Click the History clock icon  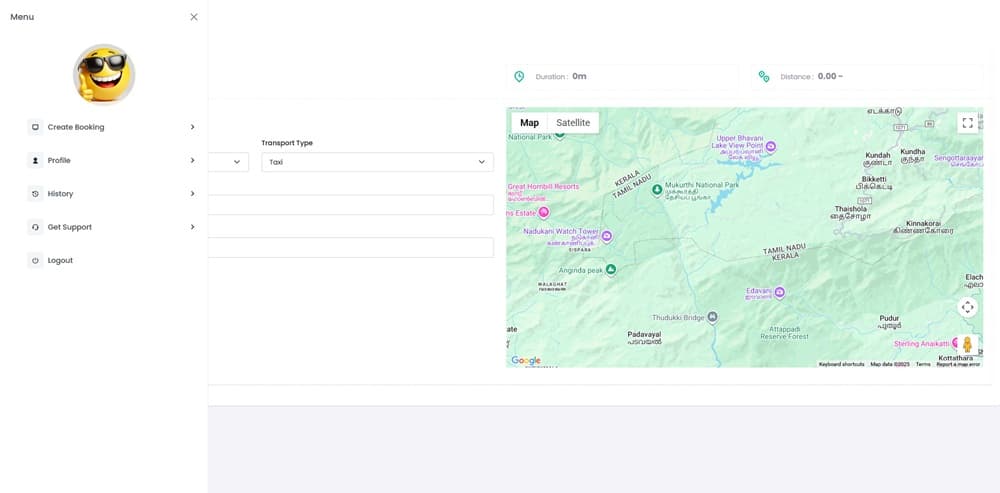[35, 194]
